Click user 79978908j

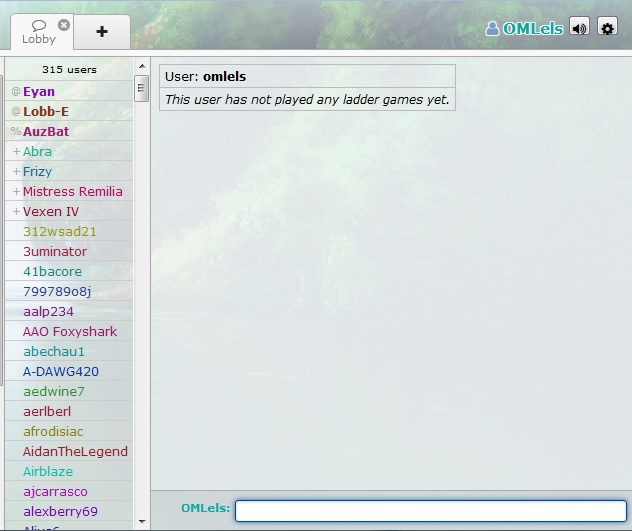point(69,291)
